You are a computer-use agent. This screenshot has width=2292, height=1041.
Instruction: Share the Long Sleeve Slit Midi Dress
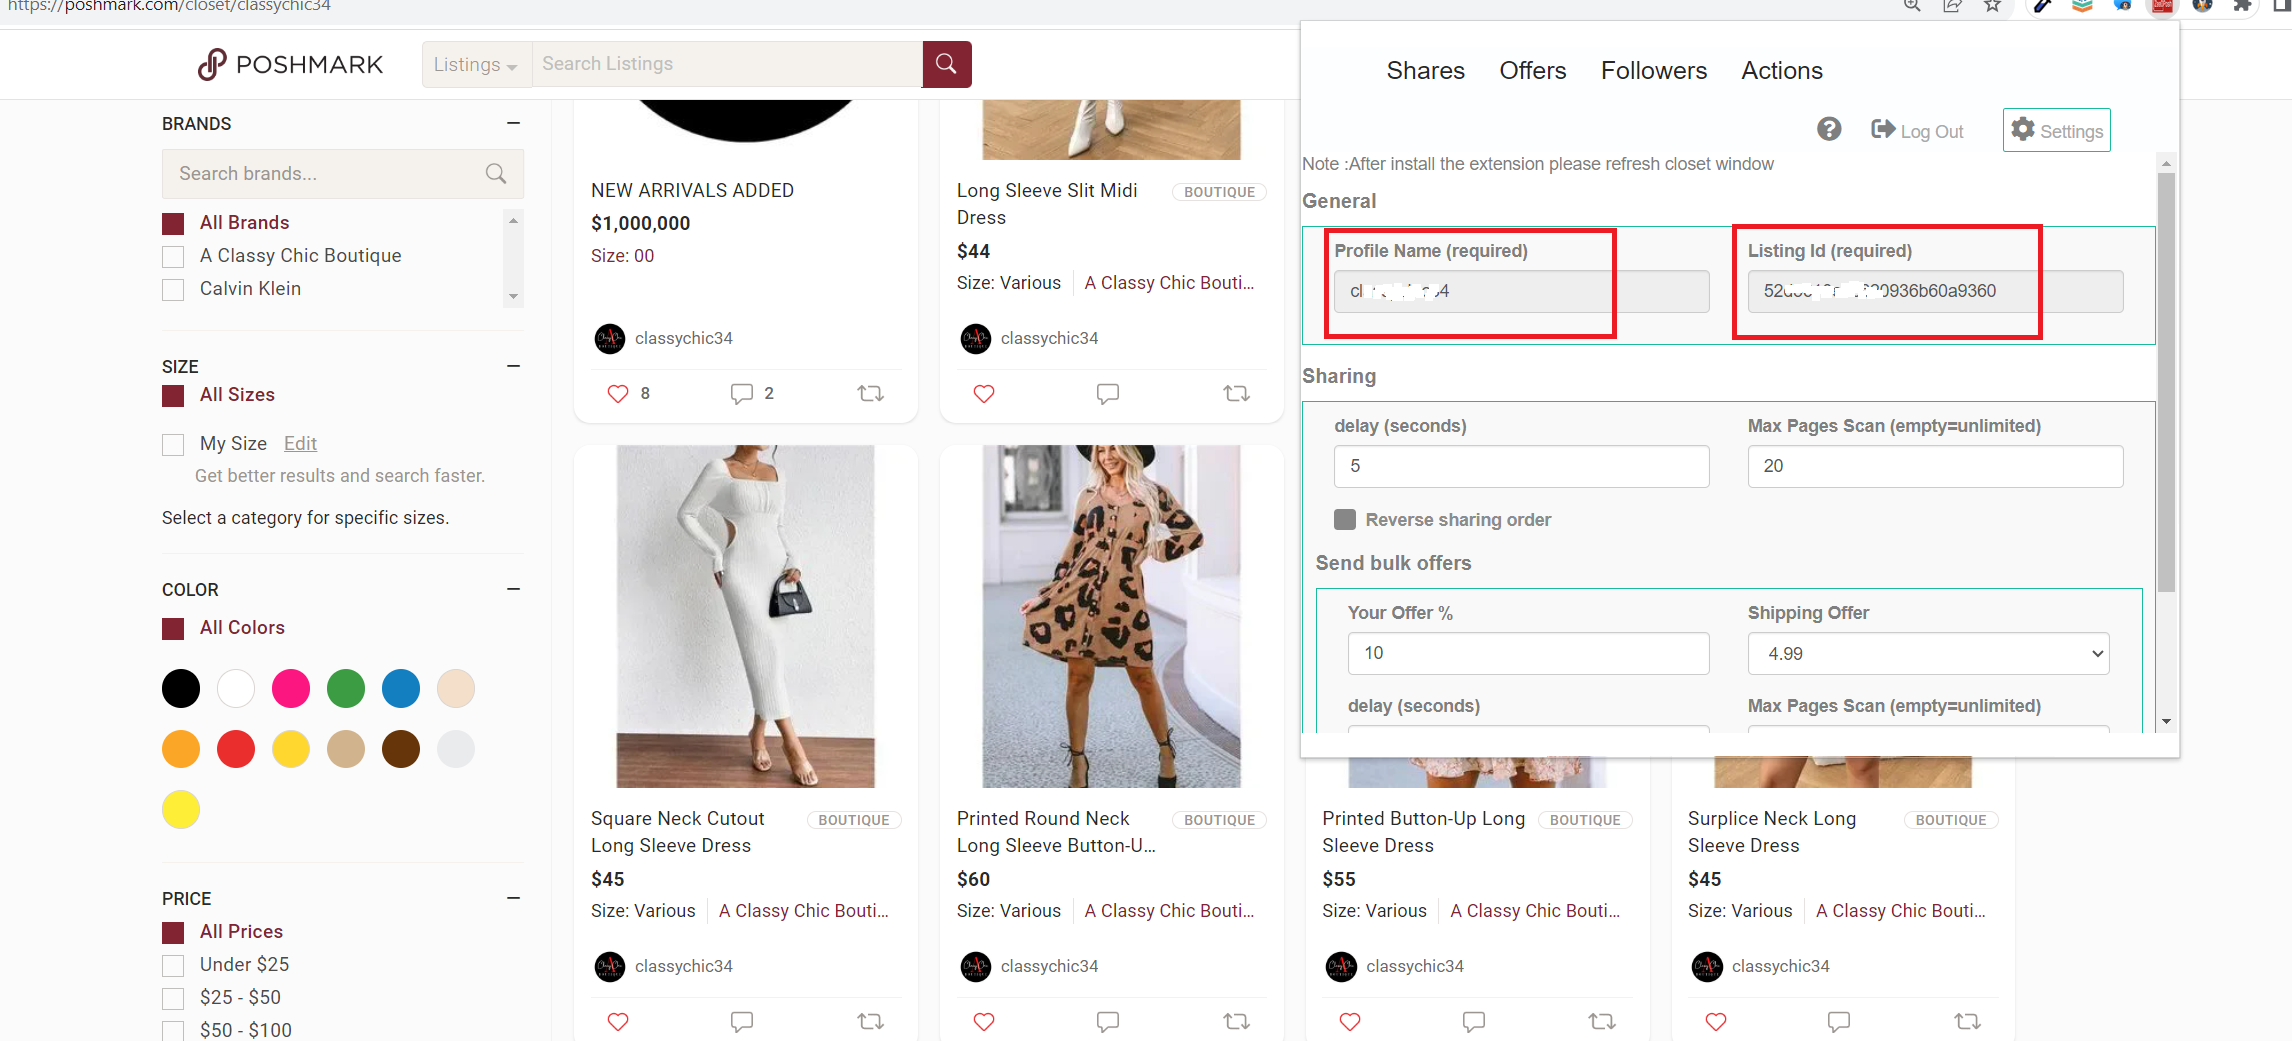(1237, 394)
